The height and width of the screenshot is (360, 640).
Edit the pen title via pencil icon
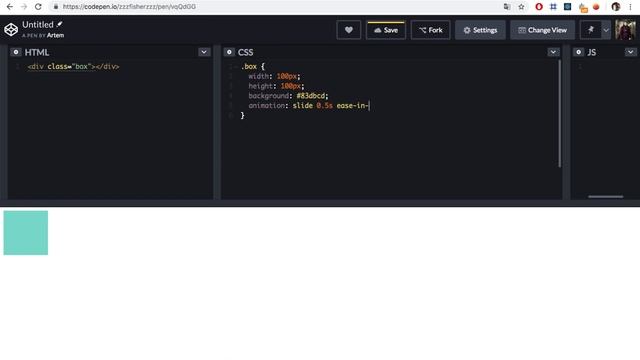[x=60, y=24]
